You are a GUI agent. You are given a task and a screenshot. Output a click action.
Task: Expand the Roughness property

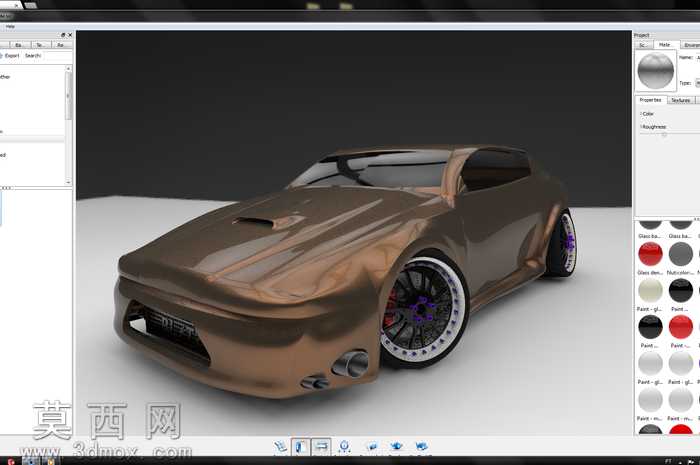[653, 127]
